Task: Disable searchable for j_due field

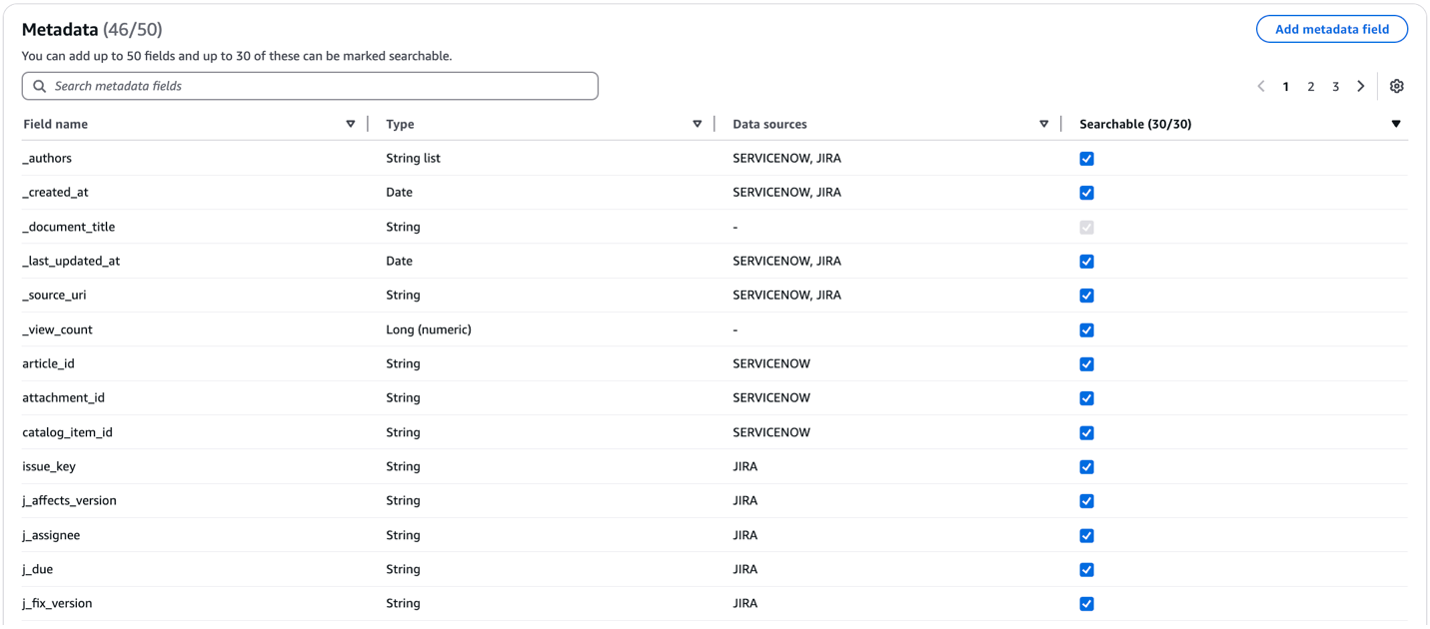Action: tap(1086, 569)
